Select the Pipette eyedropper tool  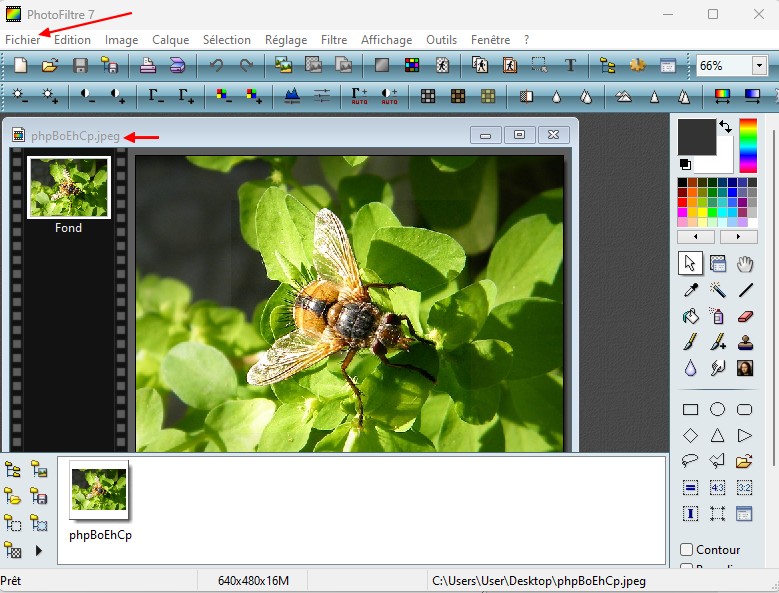click(691, 290)
